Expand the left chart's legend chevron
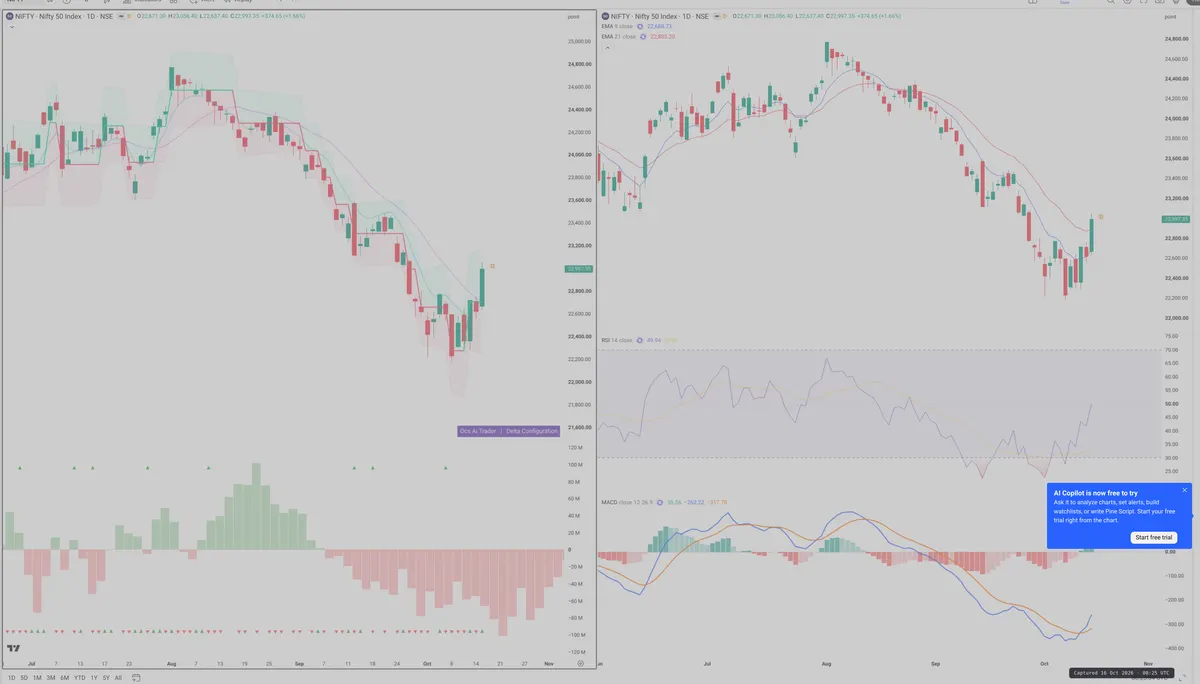 (12, 27)
